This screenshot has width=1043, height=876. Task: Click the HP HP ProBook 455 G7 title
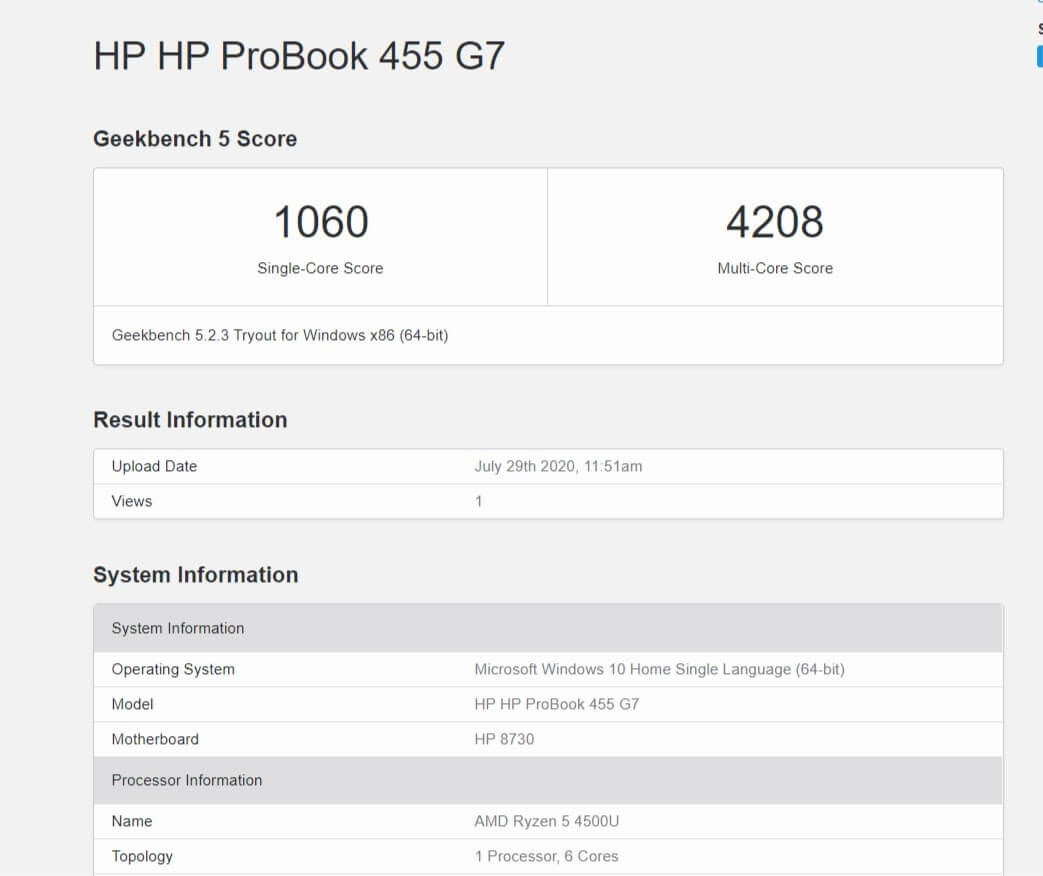tap(299, 55)
